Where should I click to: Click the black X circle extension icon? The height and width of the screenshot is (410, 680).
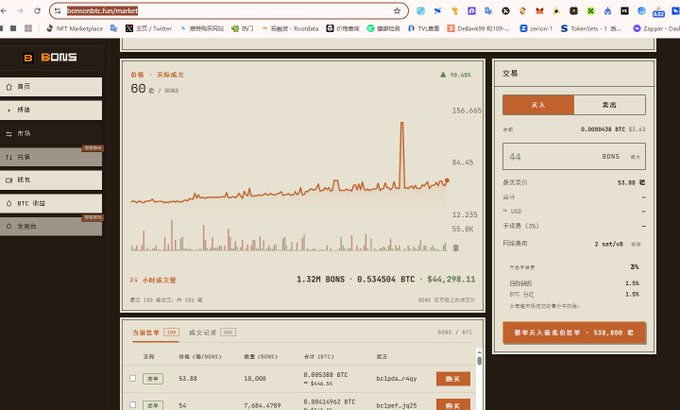(506, 11)
